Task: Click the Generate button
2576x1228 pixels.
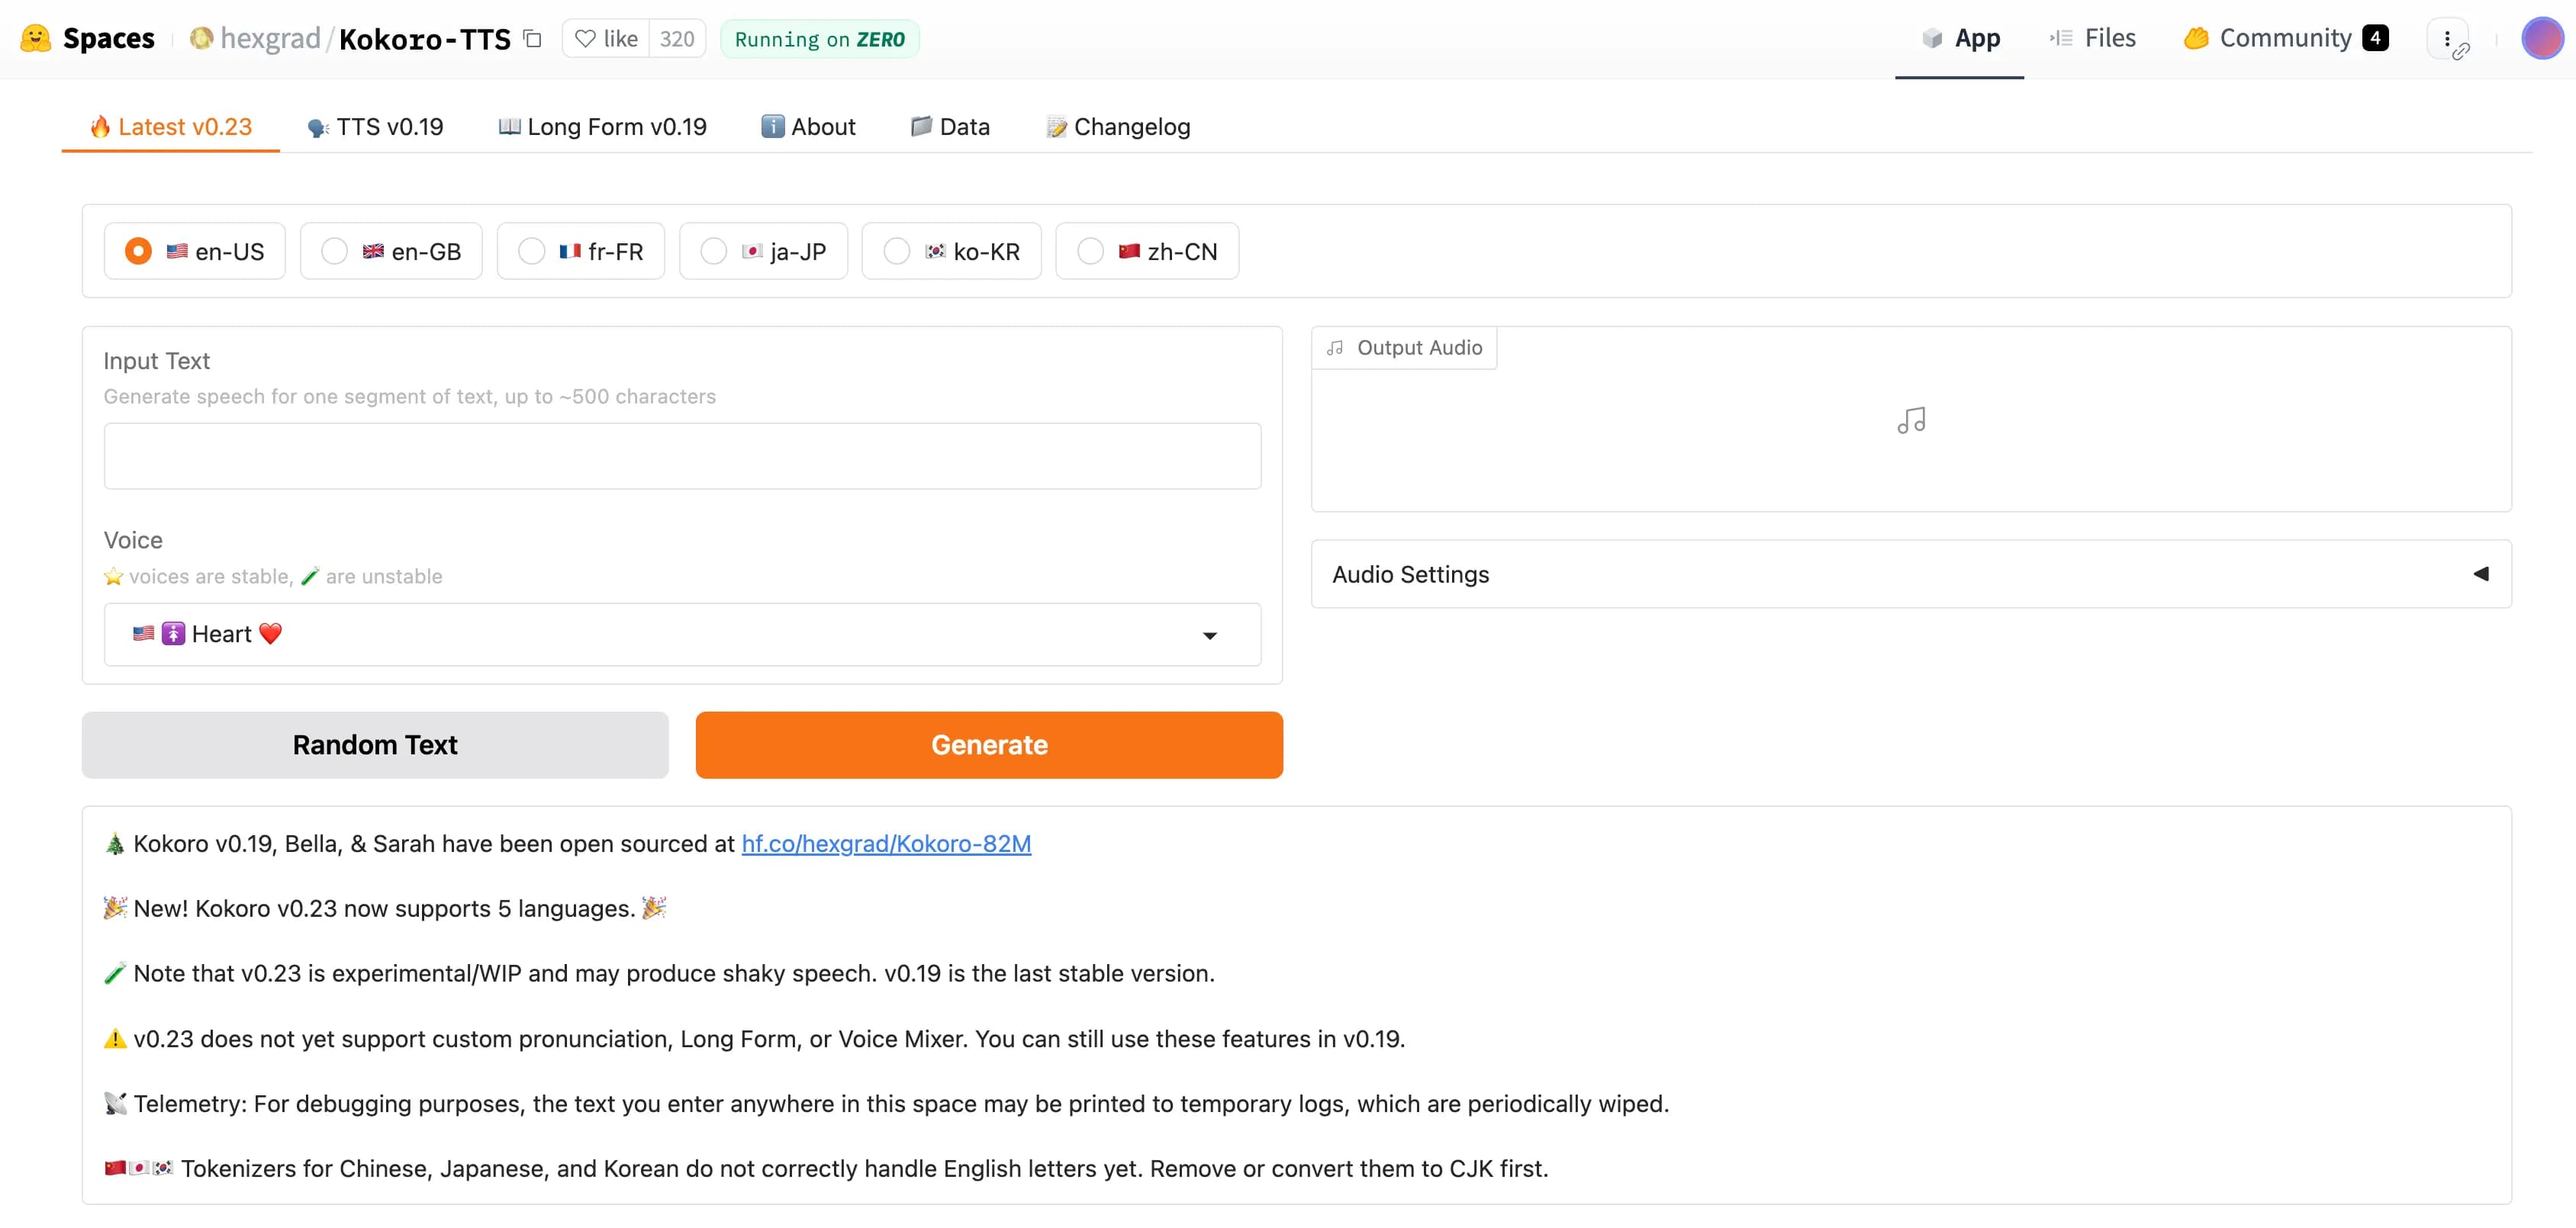Action: (989, 745)
